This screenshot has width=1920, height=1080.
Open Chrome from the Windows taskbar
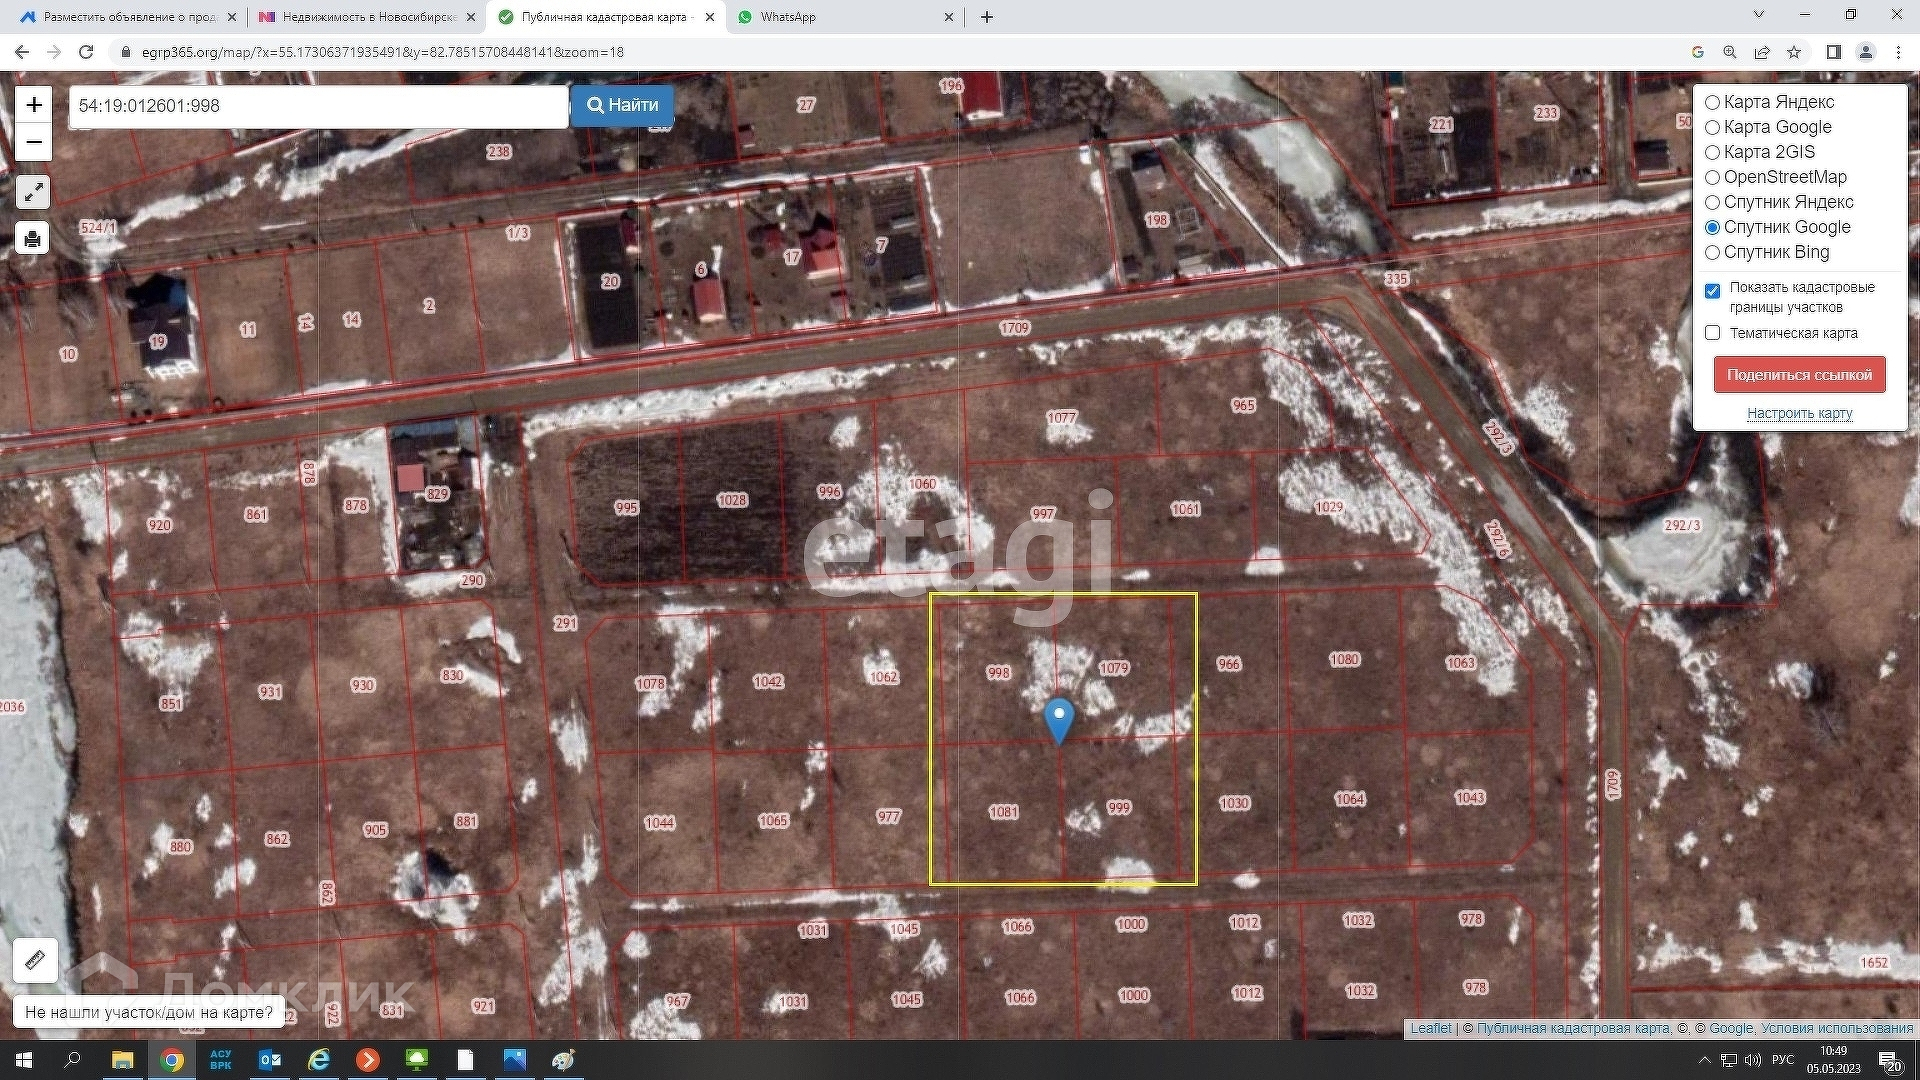(172, 1060)
